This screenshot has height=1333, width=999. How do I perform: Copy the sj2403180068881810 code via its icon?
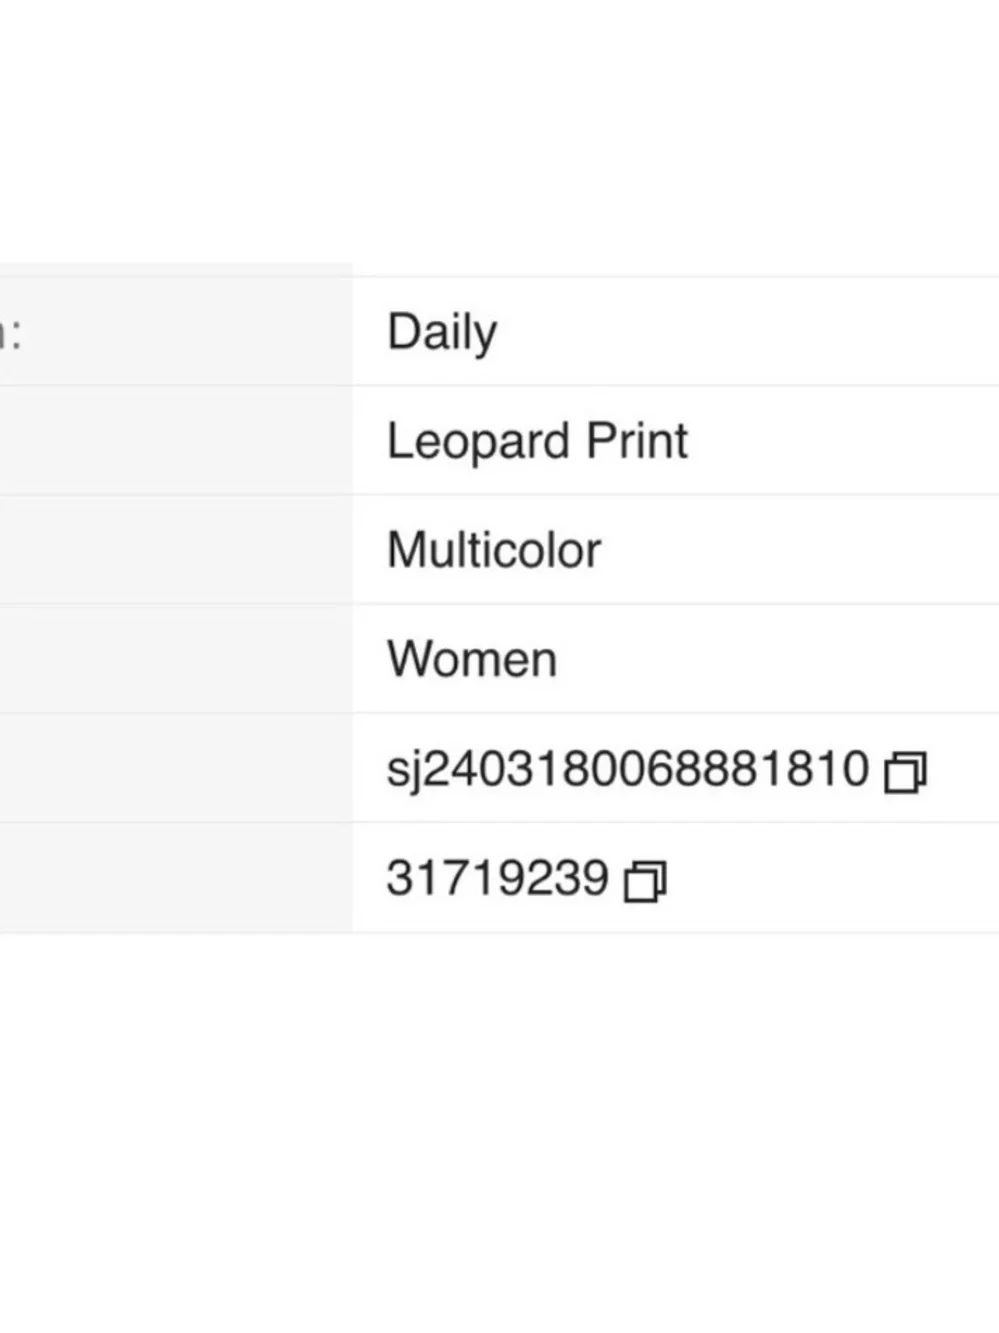906,771
